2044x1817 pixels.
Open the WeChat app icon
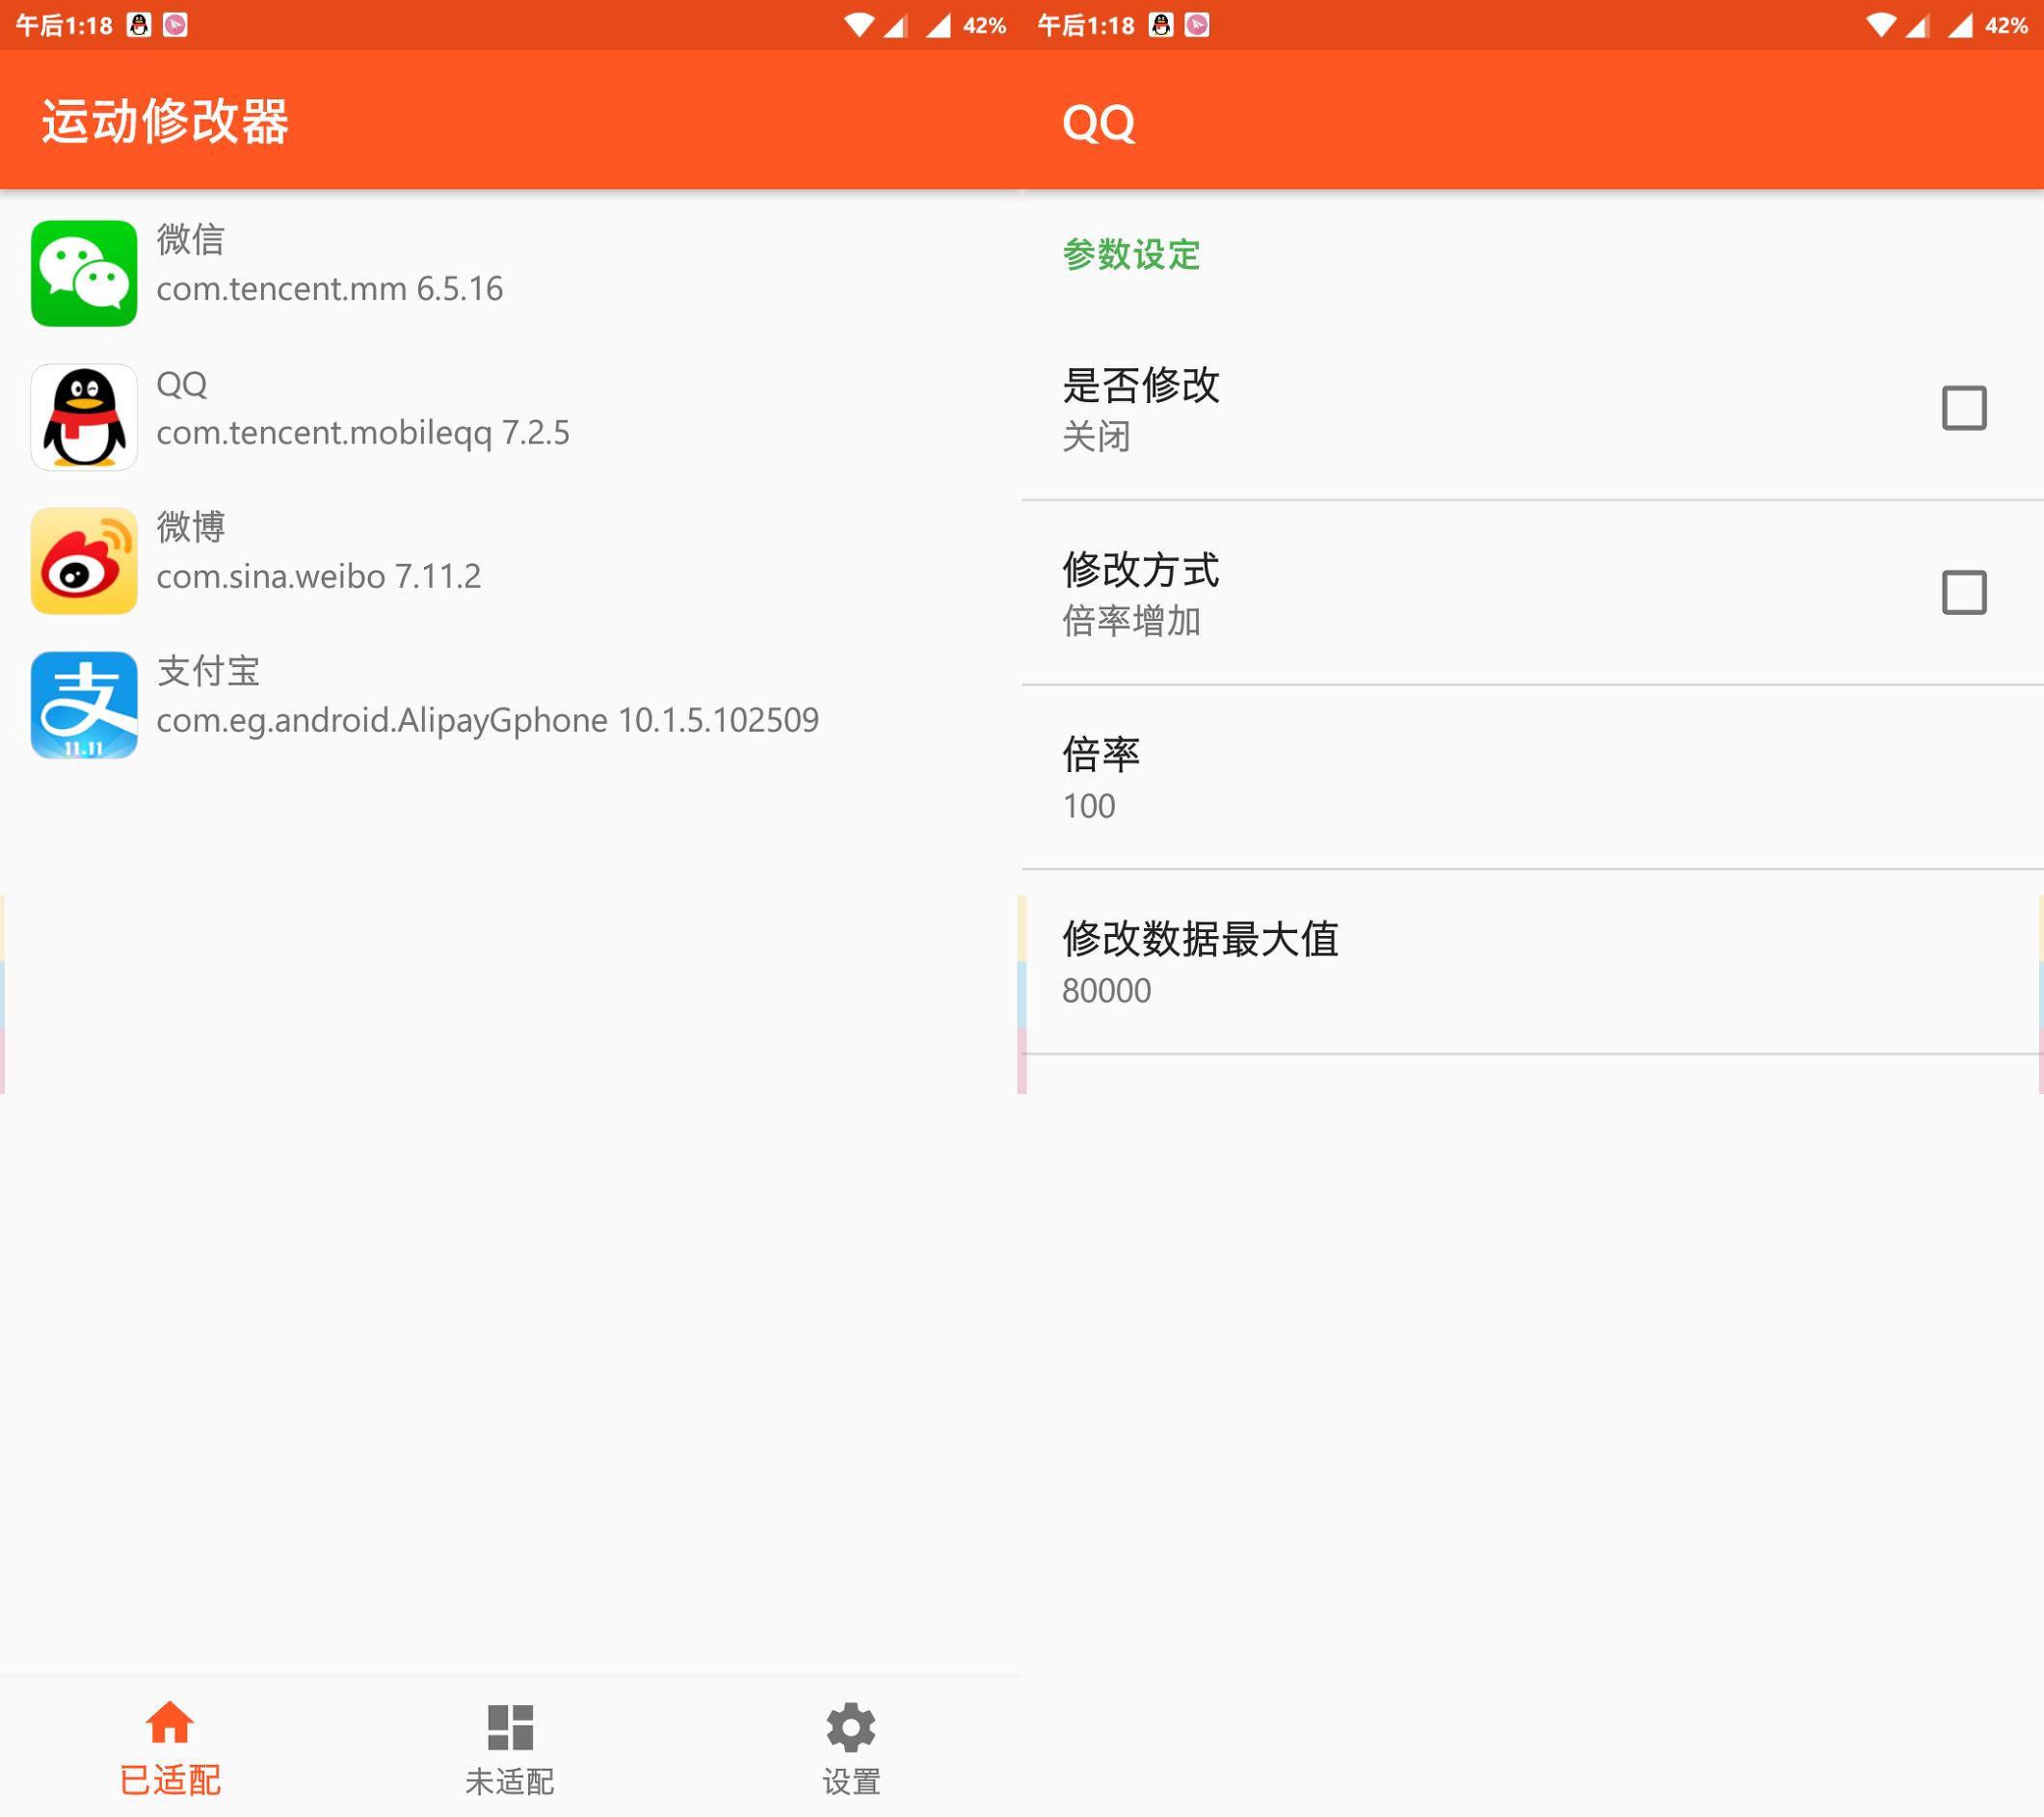(x=84, y=273)
